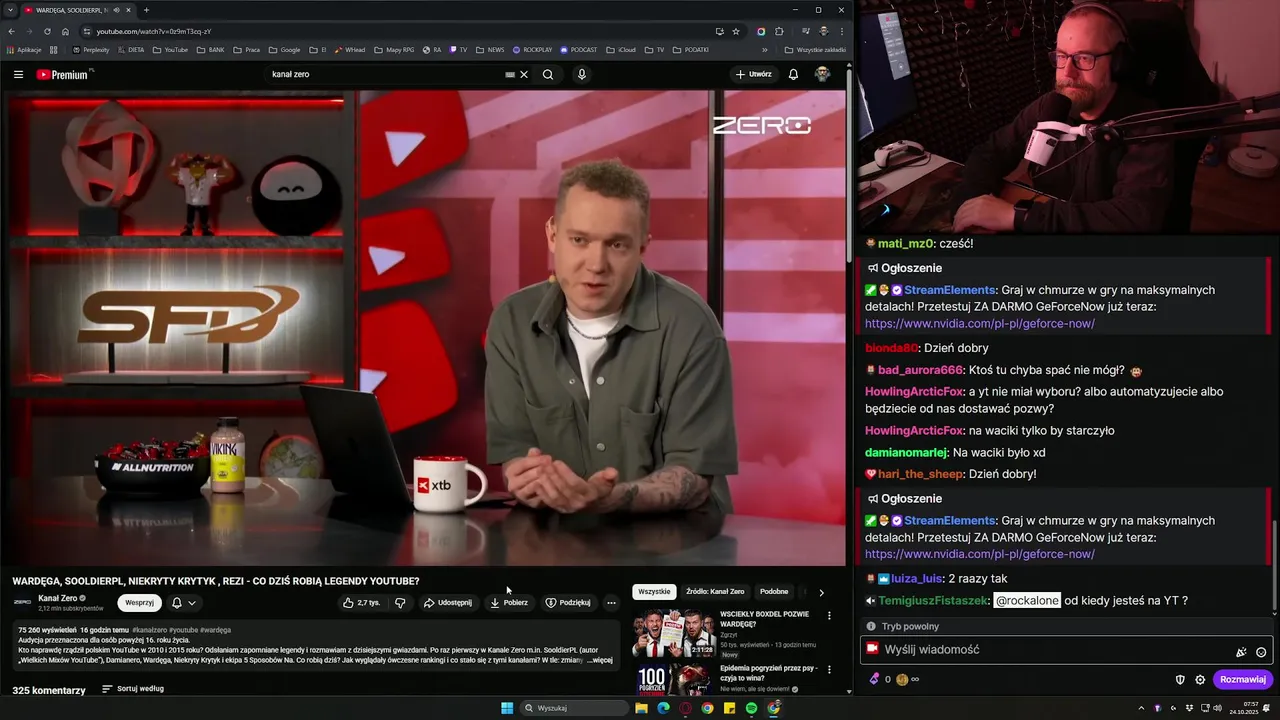Open the 'WŚCIEKŁY BOXDEL POZWIE WARDĘGĘ?' video thumbnail

[x=673, y=633]
